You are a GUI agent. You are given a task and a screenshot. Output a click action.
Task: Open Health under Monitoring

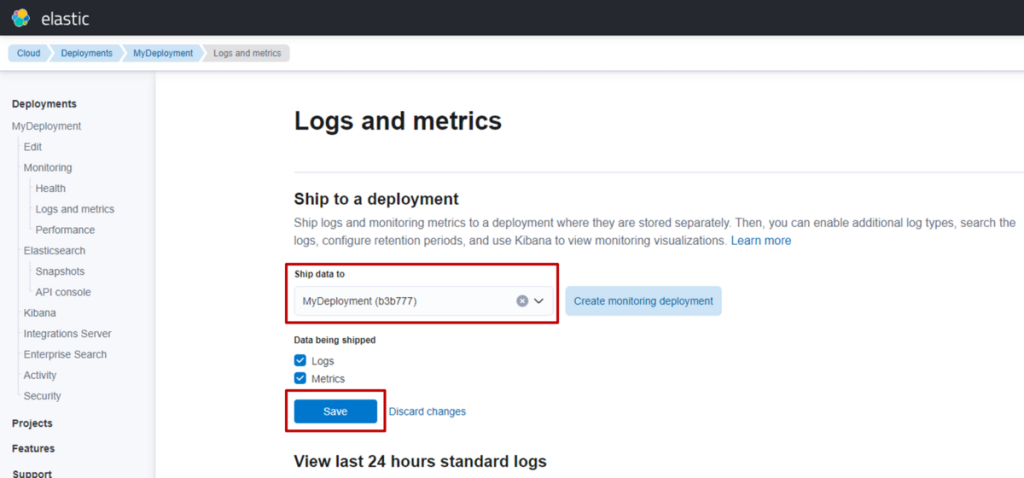(50, 188)
